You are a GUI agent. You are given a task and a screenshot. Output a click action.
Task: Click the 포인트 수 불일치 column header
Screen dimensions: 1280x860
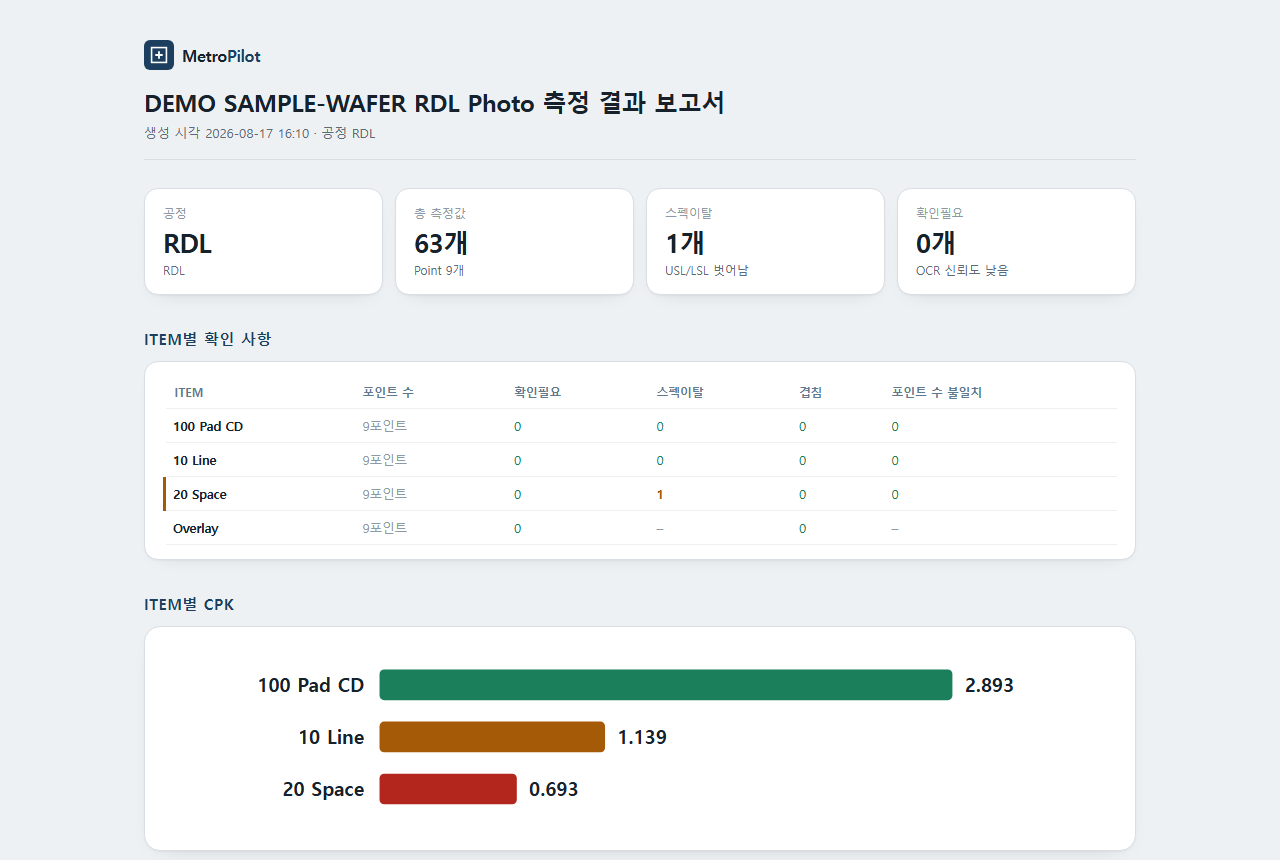937,392
